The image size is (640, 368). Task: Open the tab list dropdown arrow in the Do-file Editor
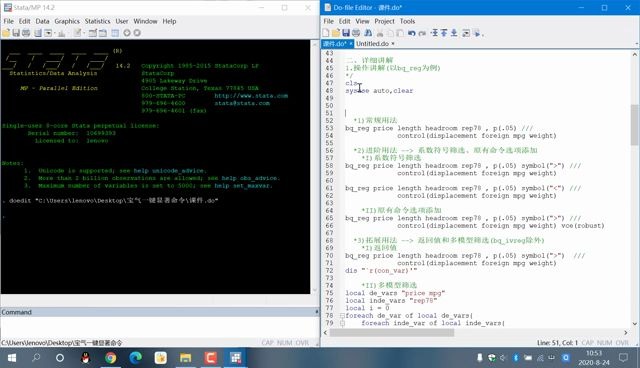[x=636, y=44]
